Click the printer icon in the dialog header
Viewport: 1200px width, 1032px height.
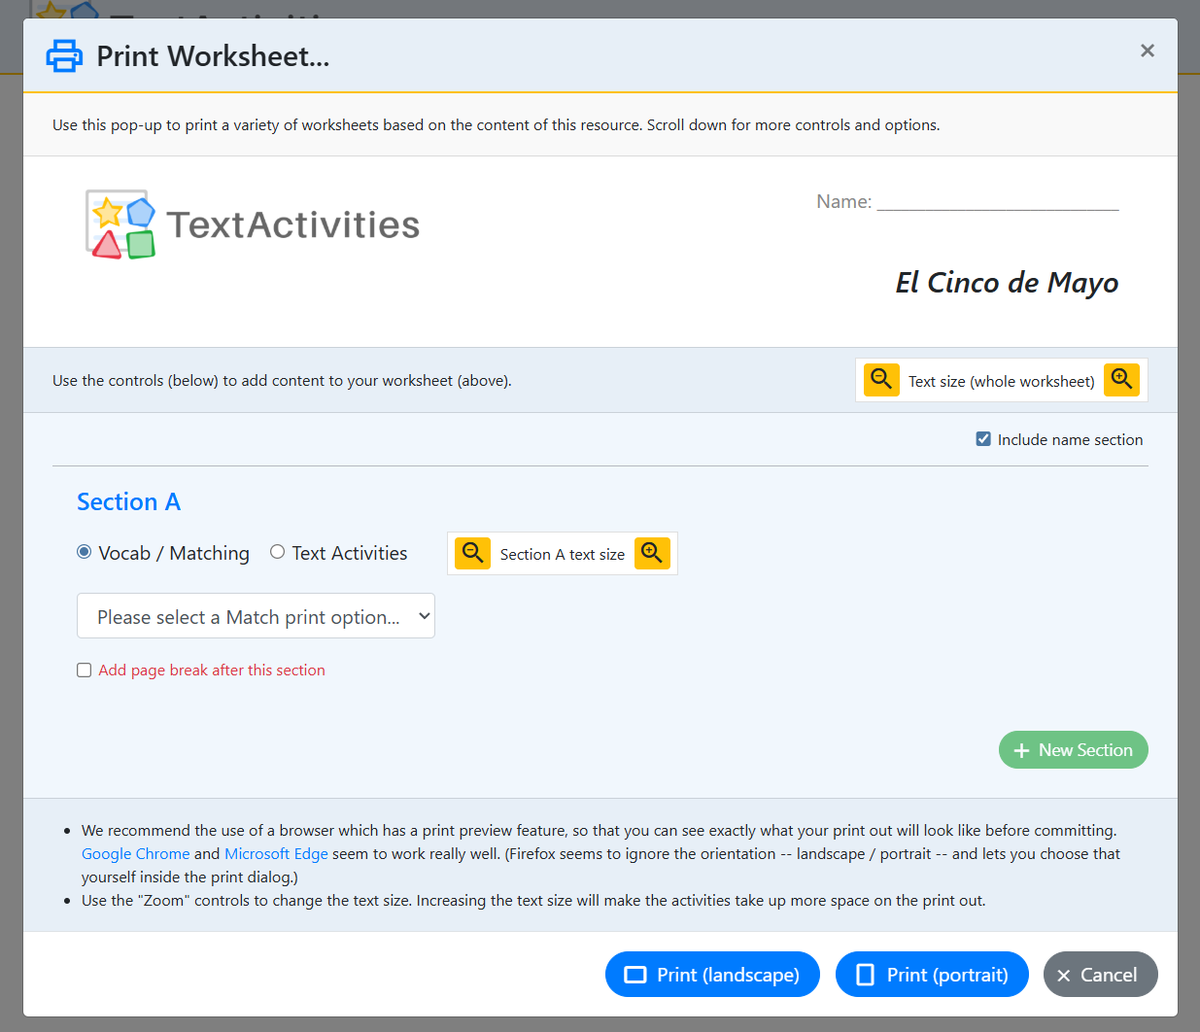click(64, 56)
